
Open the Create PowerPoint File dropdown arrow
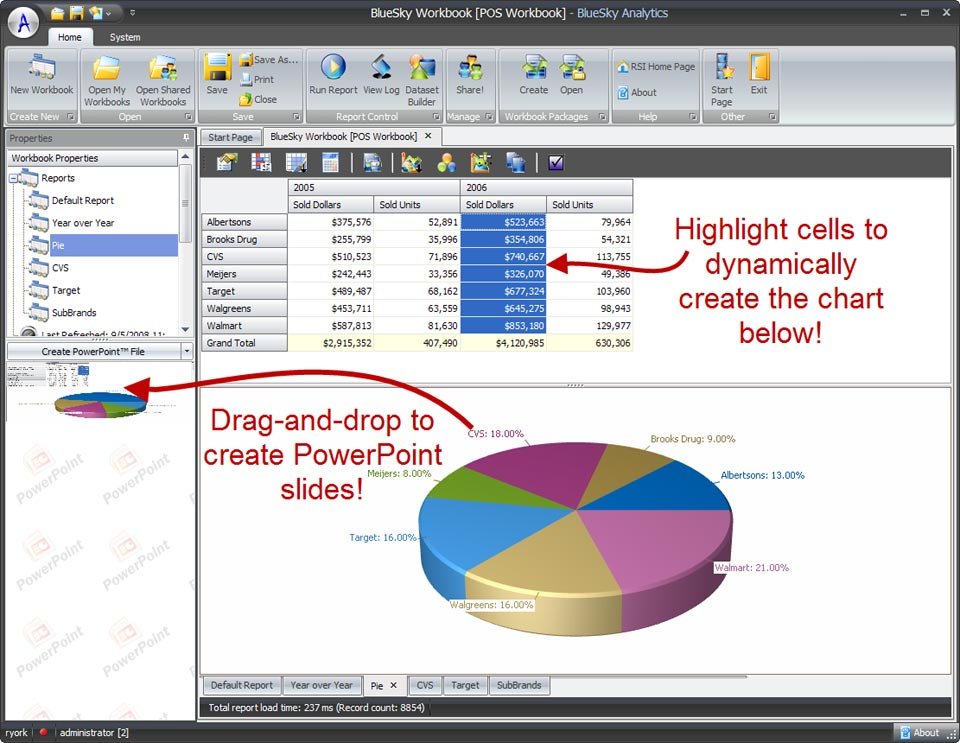[x=187, y=351]
